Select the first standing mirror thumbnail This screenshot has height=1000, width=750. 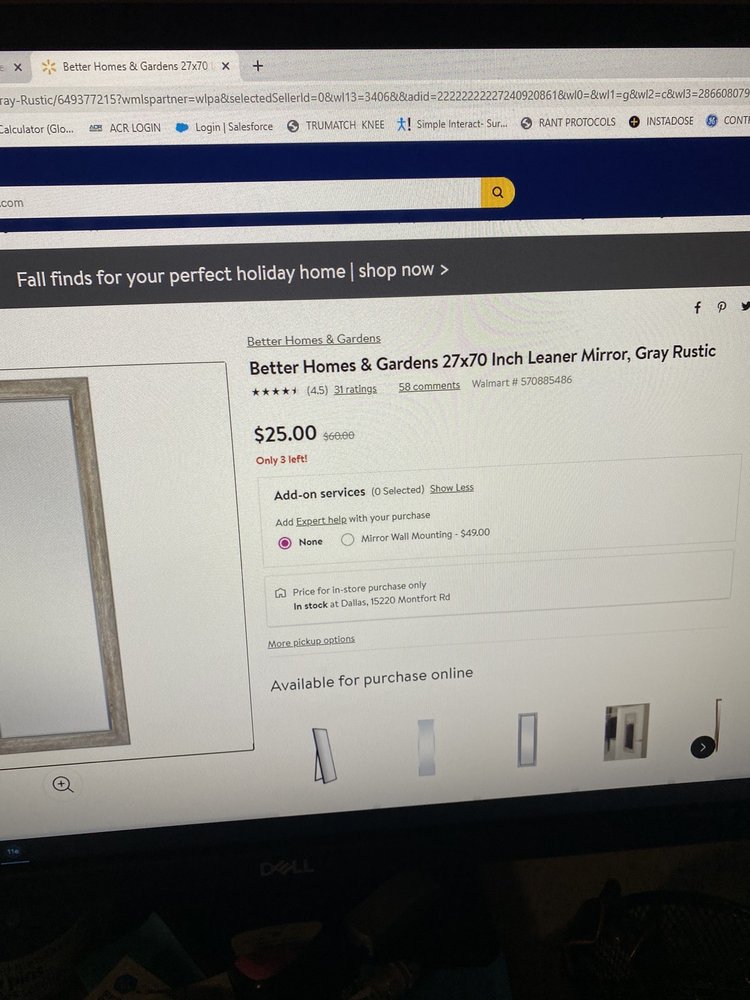pos(324,756)
